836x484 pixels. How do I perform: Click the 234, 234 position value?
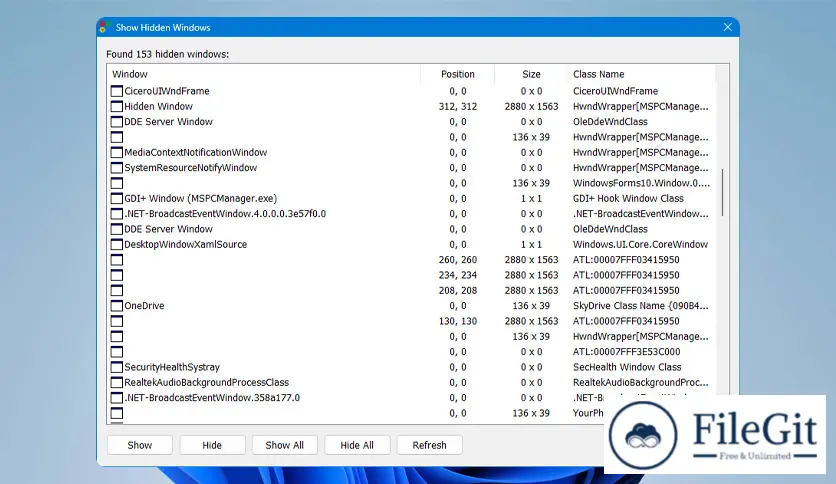coord(457,275)
